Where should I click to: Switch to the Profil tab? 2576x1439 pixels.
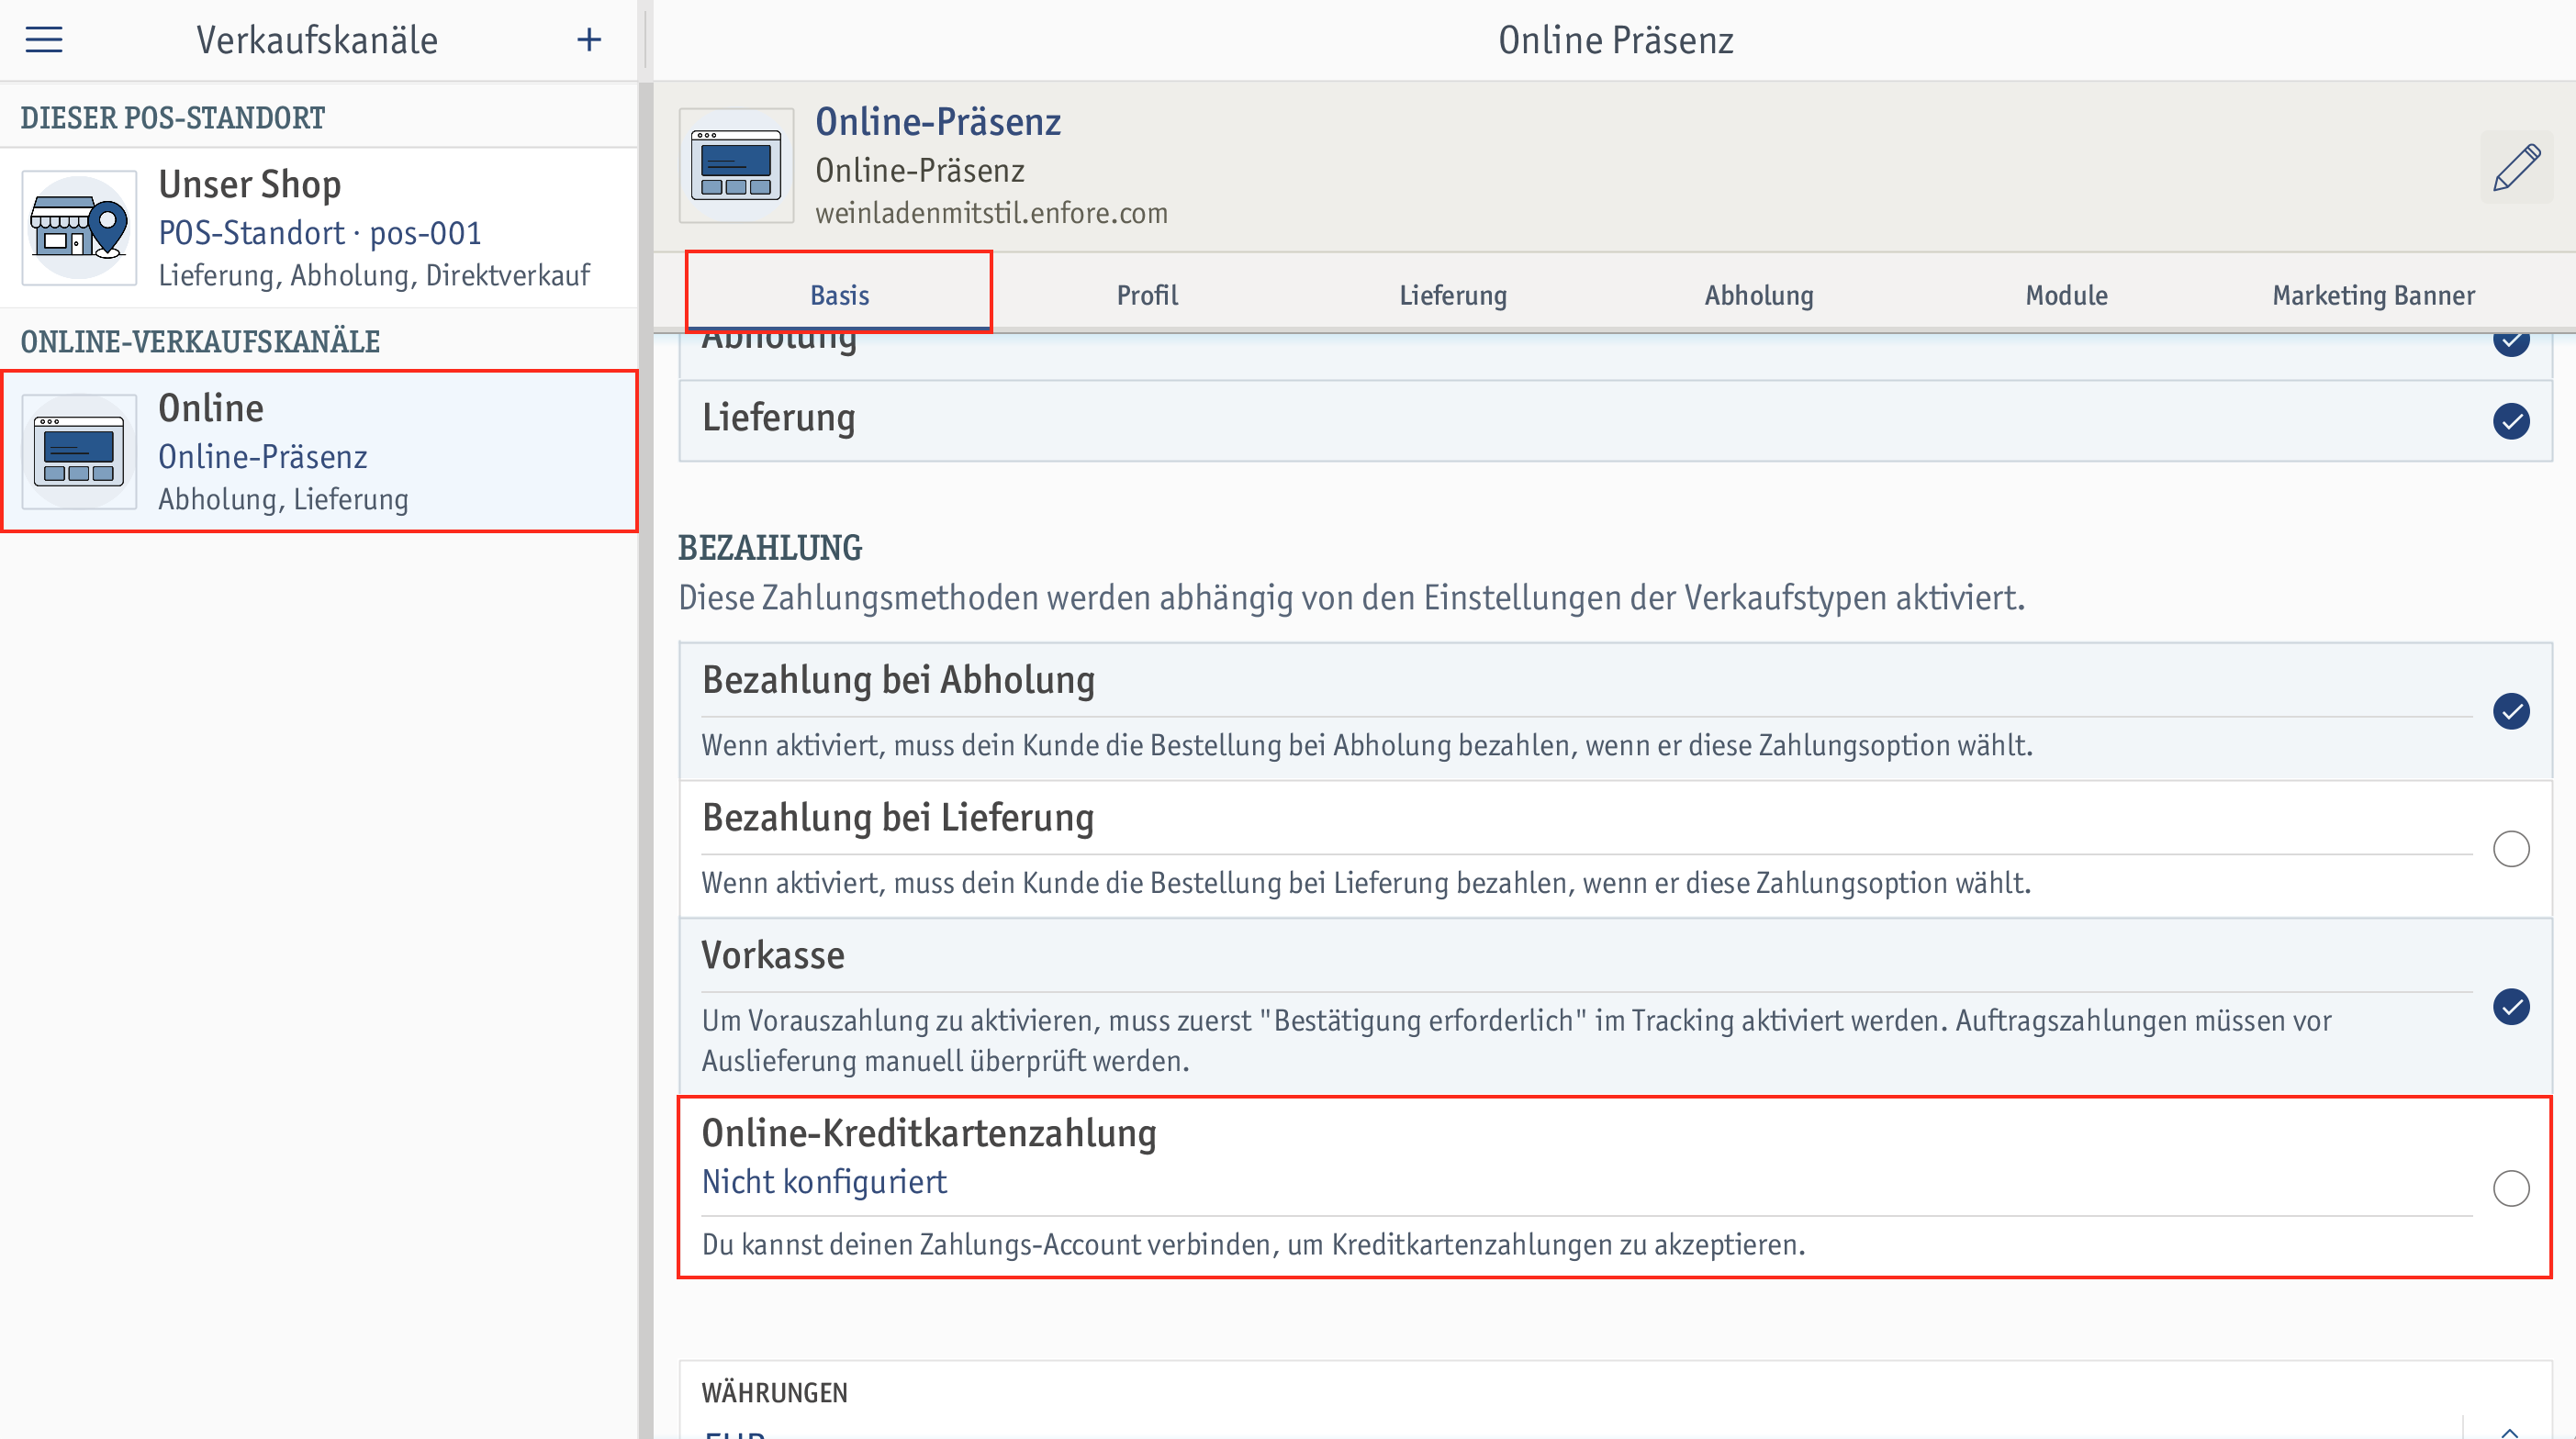[x=1147, y=295]
